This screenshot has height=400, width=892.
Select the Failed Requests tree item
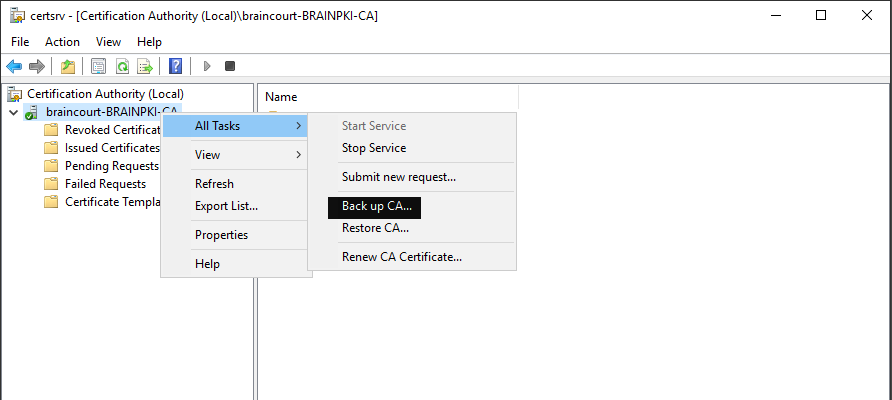pyautogui.click(x=105, y=184)
